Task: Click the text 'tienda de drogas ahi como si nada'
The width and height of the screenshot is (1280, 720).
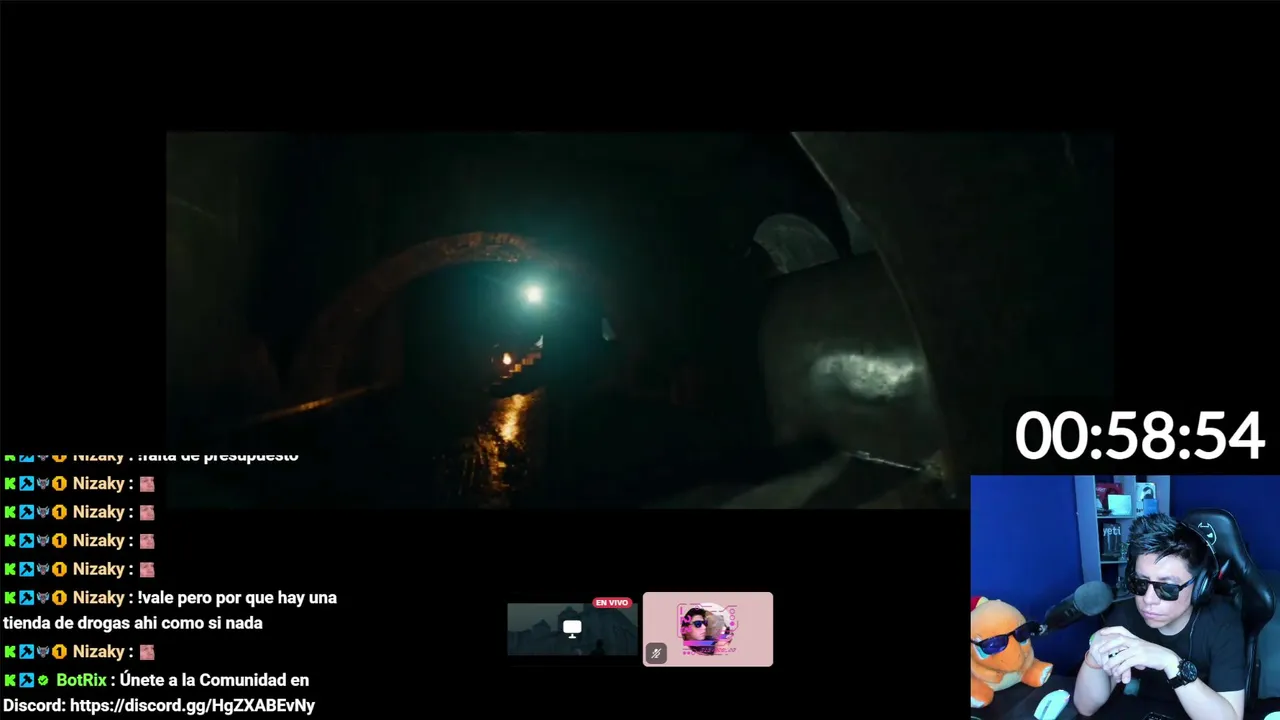Action: (x=133, y=623)
